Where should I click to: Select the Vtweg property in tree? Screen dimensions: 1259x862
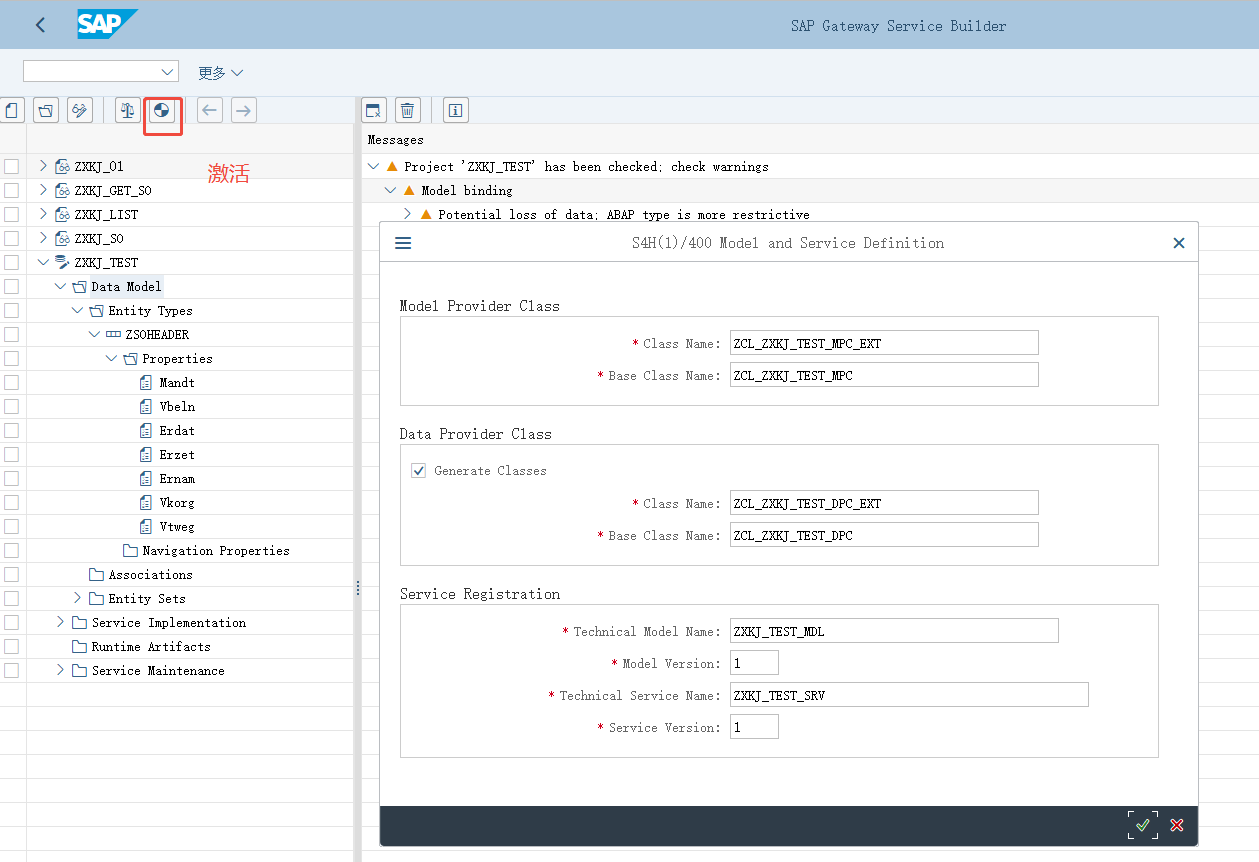point(177,526)
